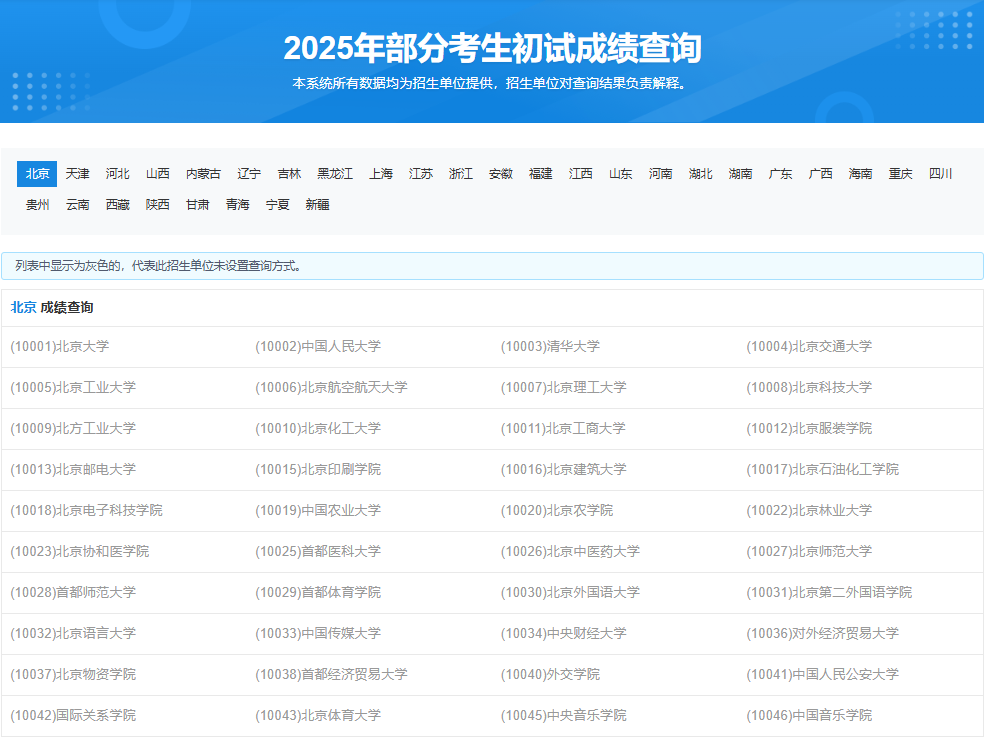Open (10030)北京外国语大学 entry
Image resolution: width=984 pixels, height=737 pixels.
[570, 592]
